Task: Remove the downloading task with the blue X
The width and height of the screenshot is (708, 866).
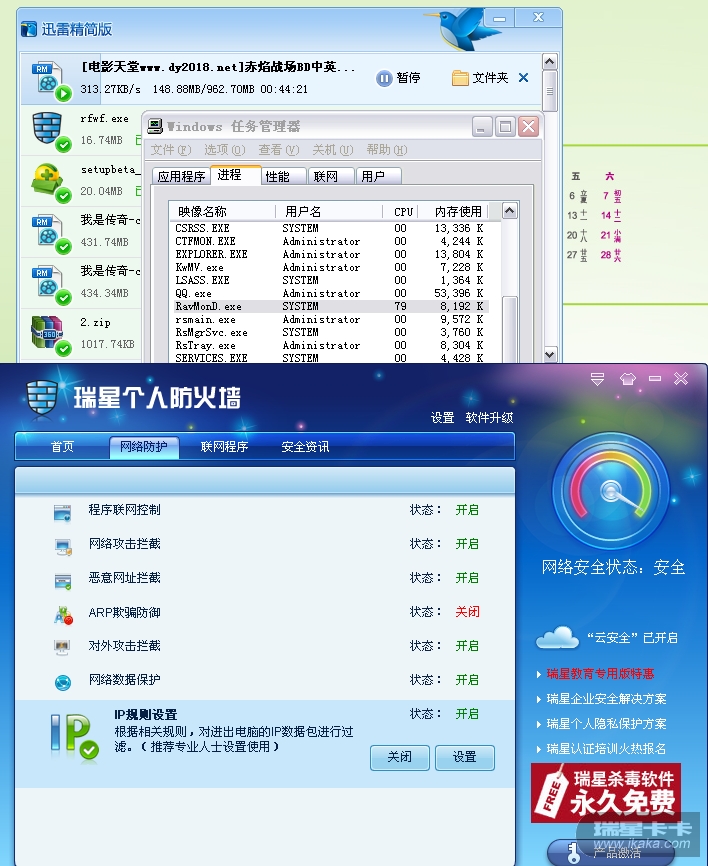Action: tap(524, 78)
